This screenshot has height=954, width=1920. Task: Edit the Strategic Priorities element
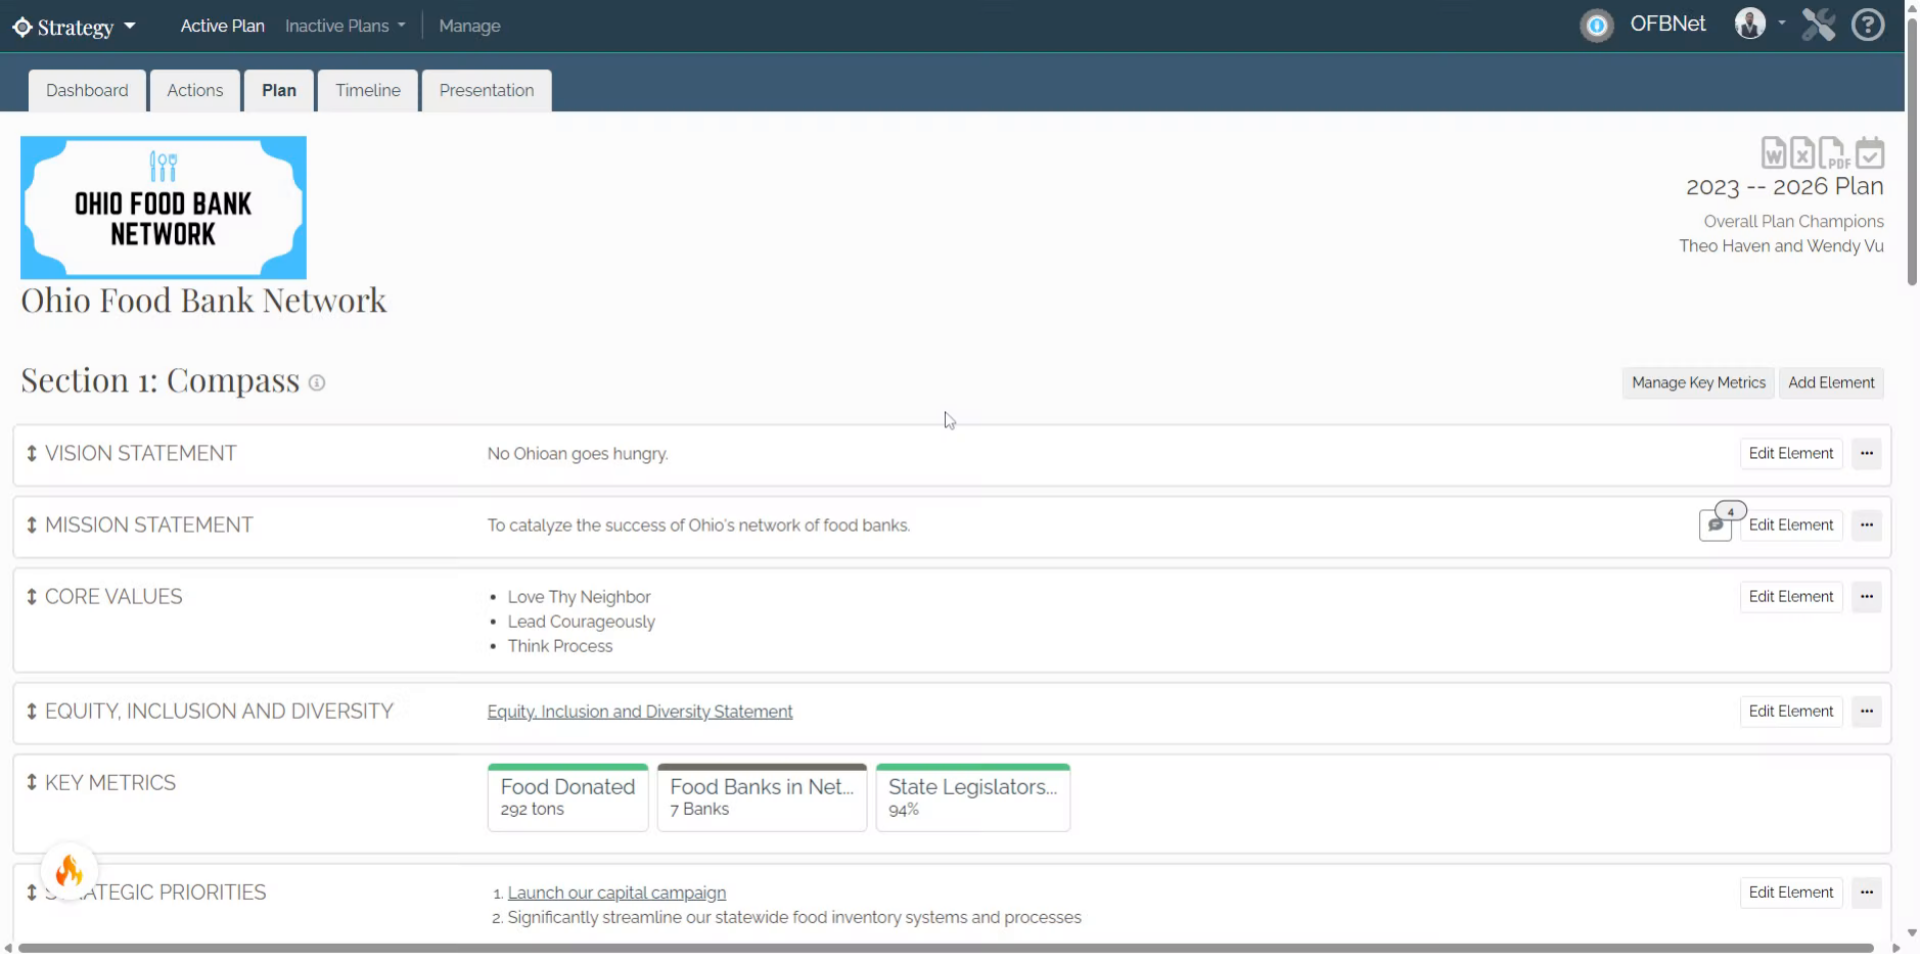[1791, 892]
